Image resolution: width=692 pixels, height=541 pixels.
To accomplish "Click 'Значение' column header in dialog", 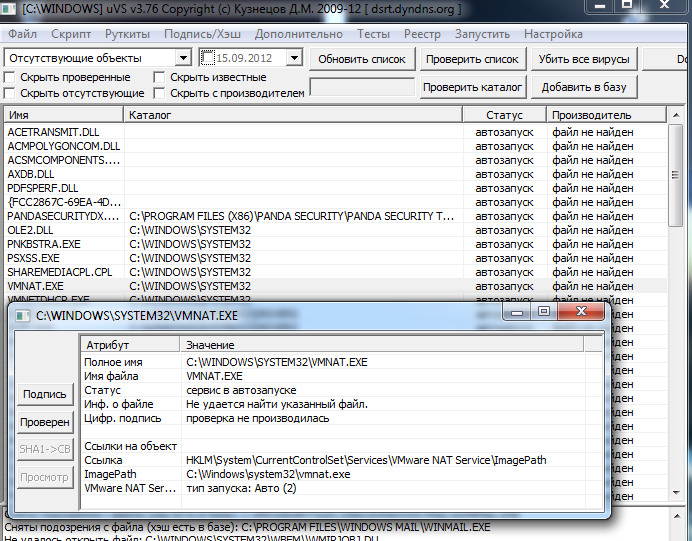I will point(382,345).
